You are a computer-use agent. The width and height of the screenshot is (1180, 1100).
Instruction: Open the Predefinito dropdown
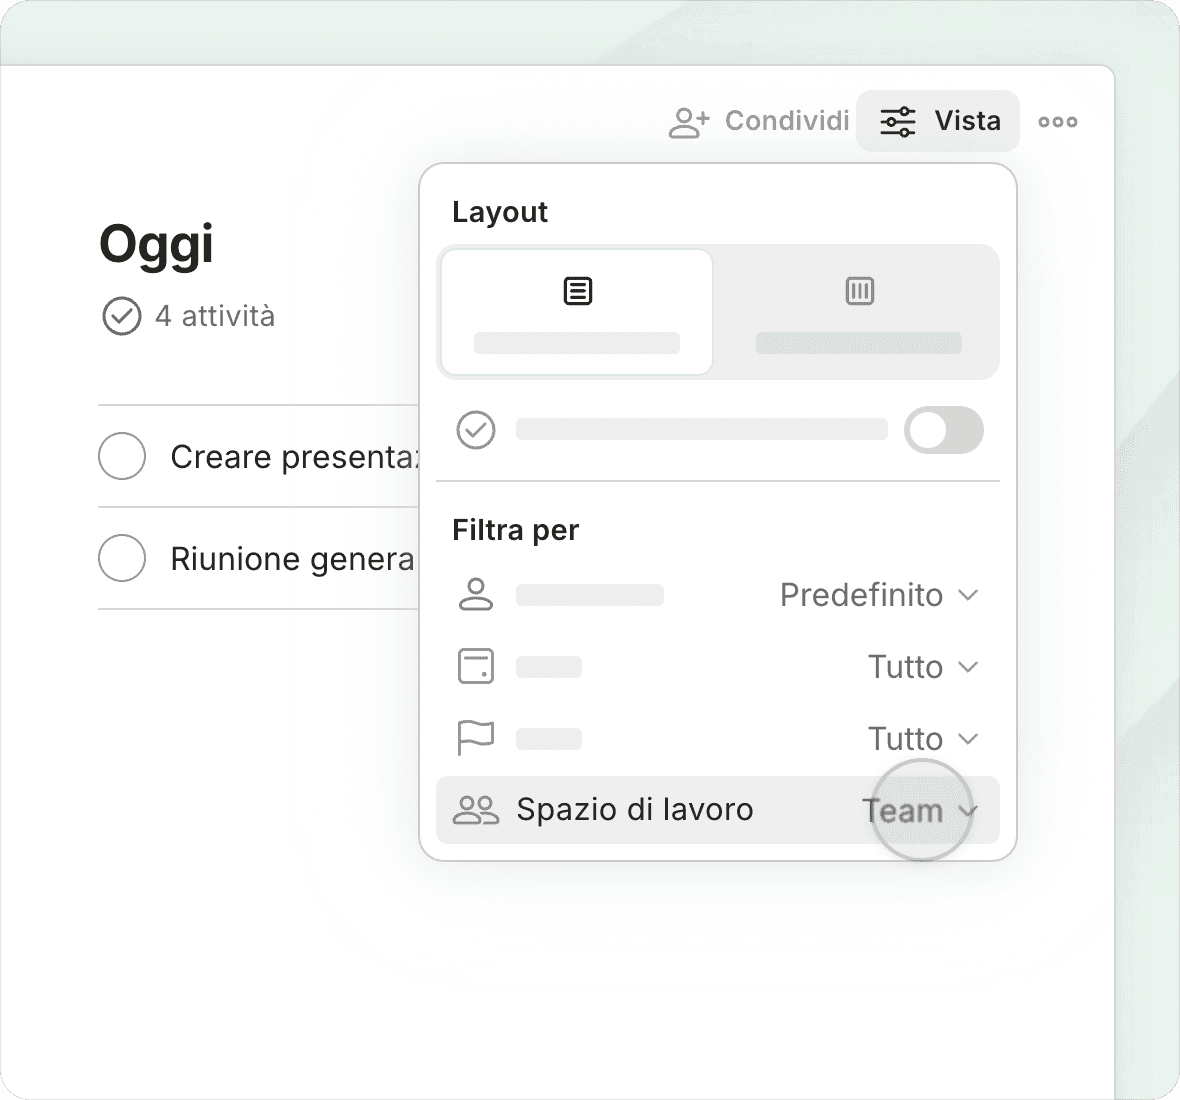[x=878, y=595]
